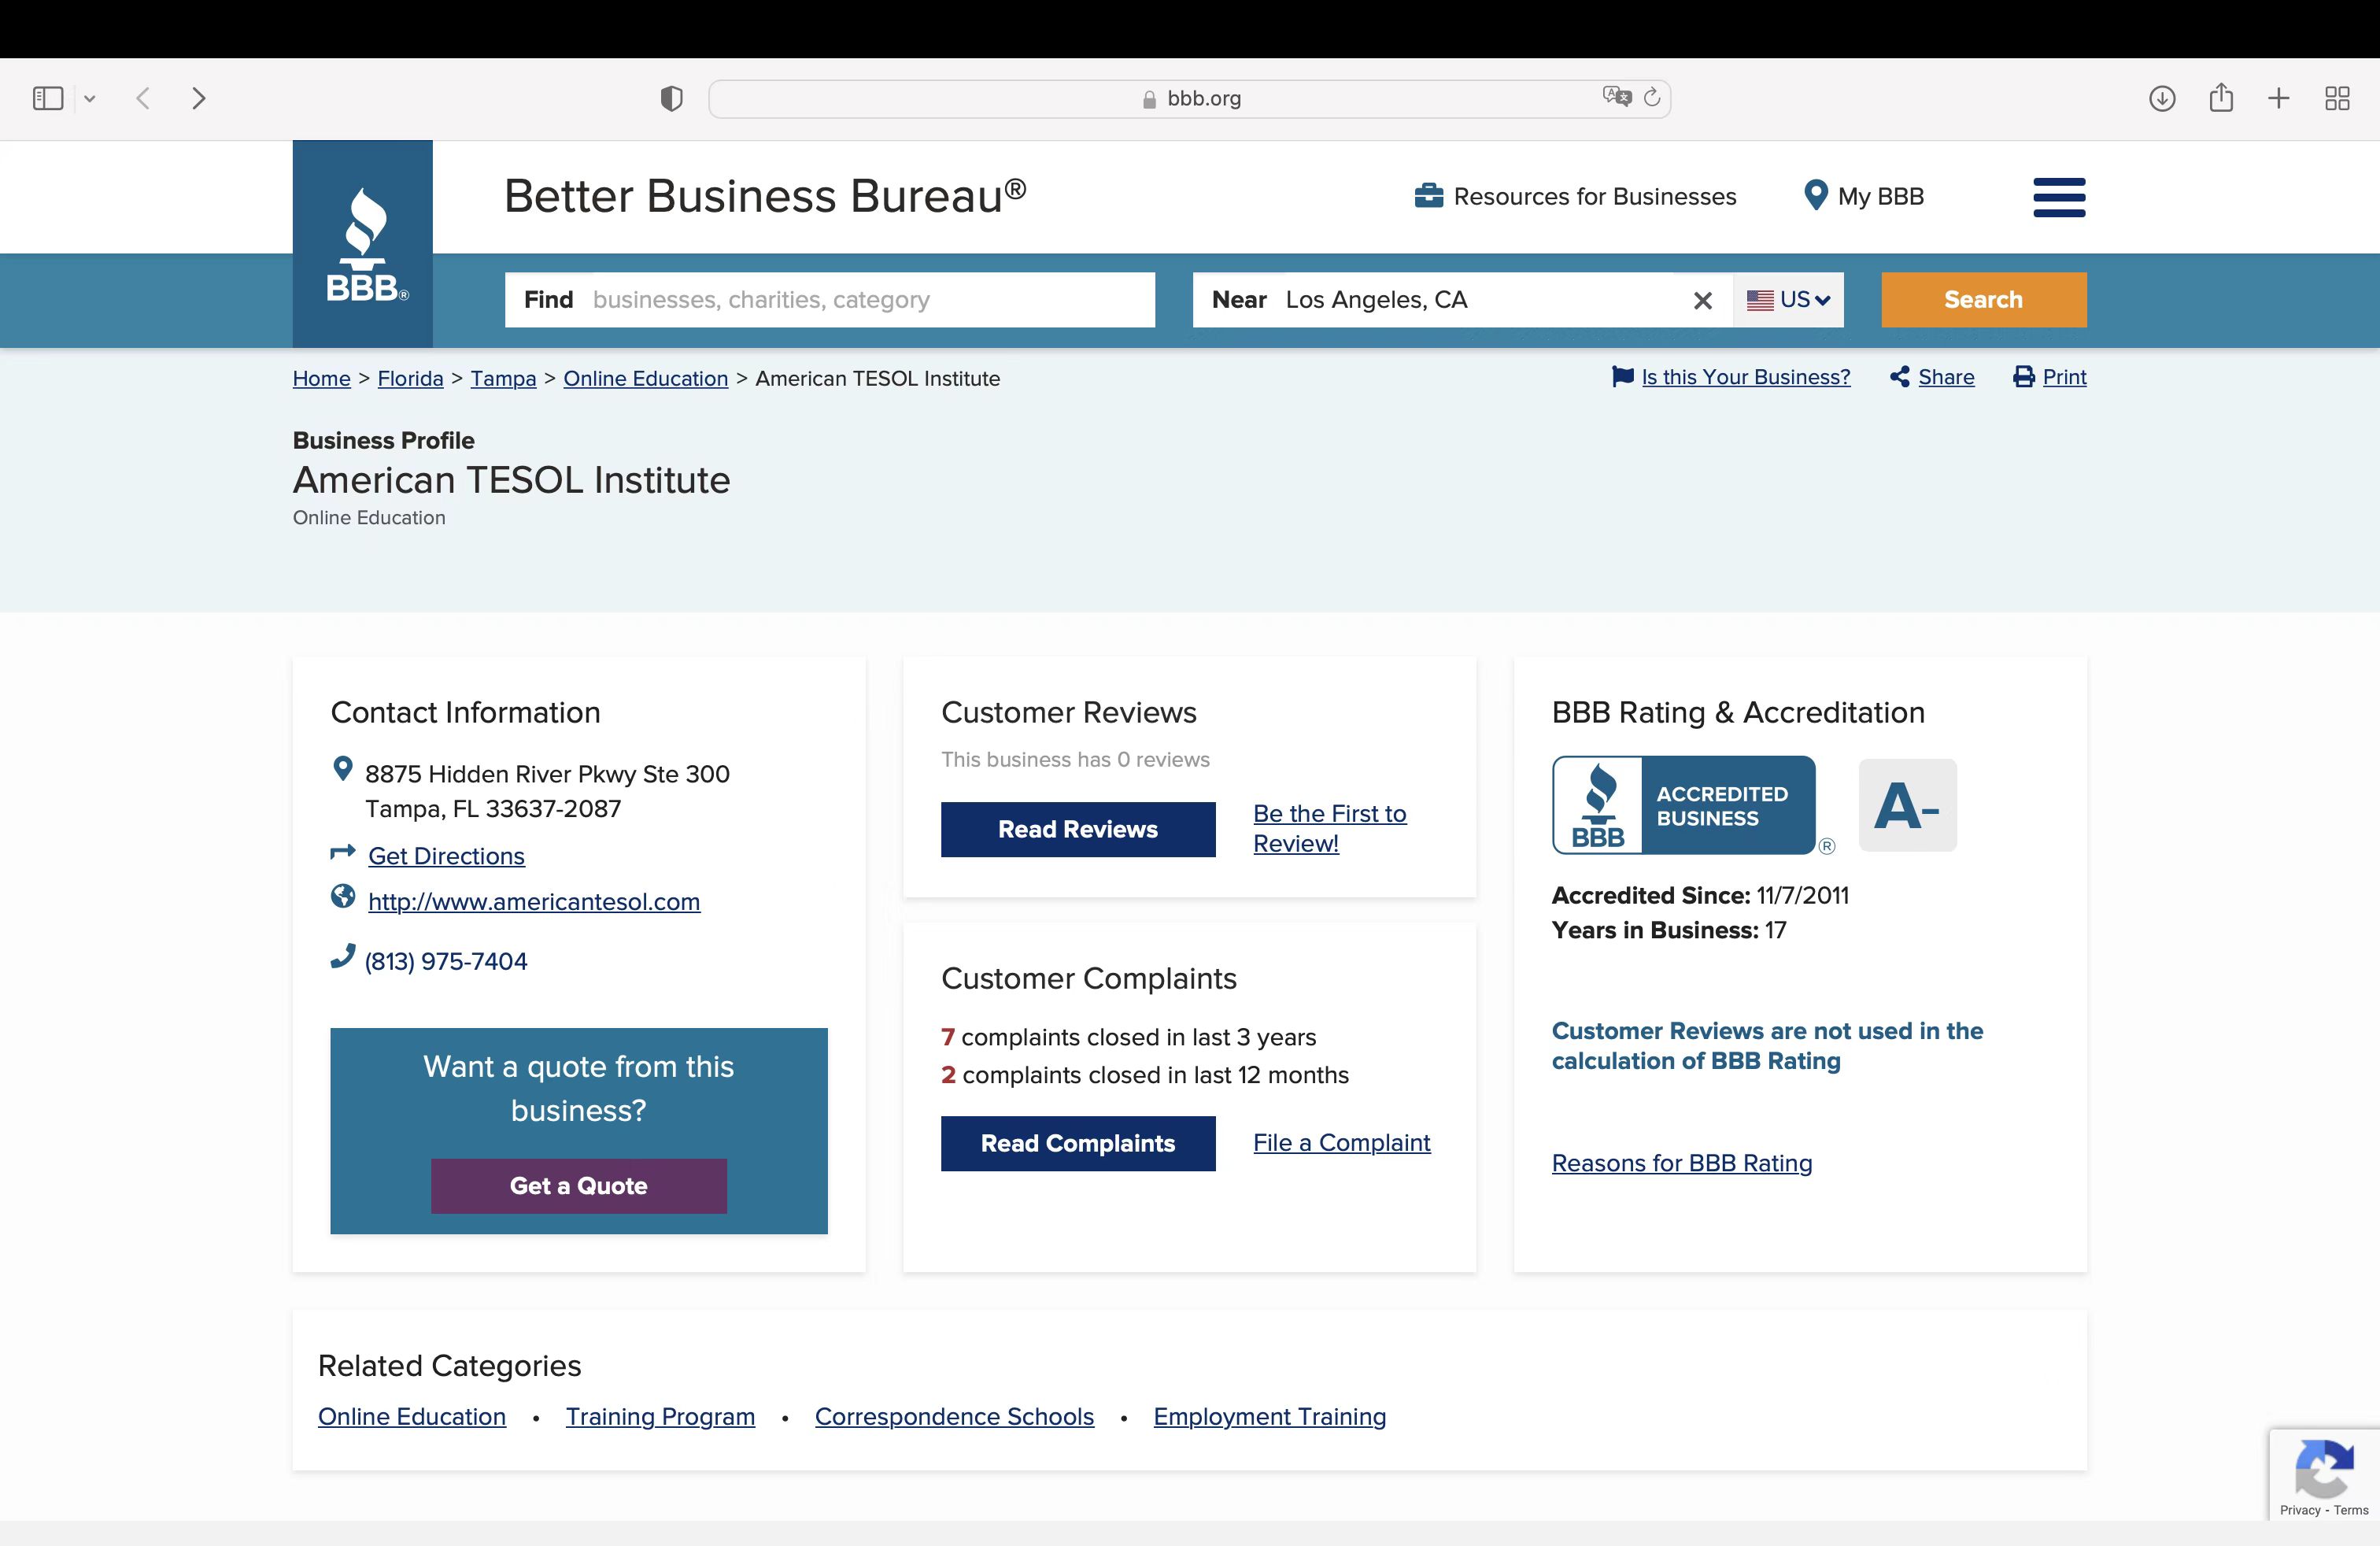Expand the sidebar options chevron
The width and height of the screenshot is (2380, 1546).
(x=90, y=98)
